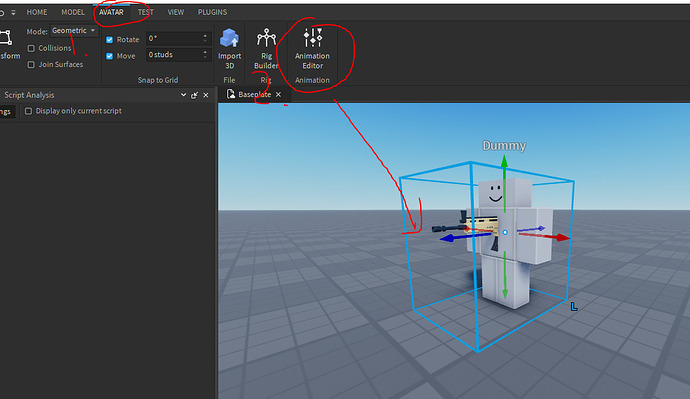
Task: Open the PLUGINS ribbon tab
Action: pyautogui.click(x=212, y=12)
